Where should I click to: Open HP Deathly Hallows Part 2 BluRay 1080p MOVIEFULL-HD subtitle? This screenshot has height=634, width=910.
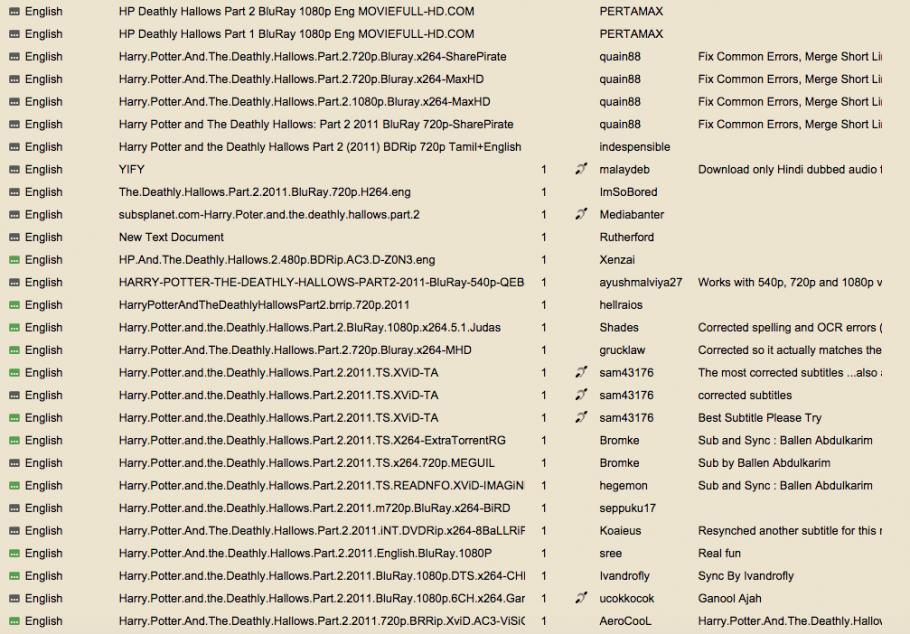(x=297, y=12)
